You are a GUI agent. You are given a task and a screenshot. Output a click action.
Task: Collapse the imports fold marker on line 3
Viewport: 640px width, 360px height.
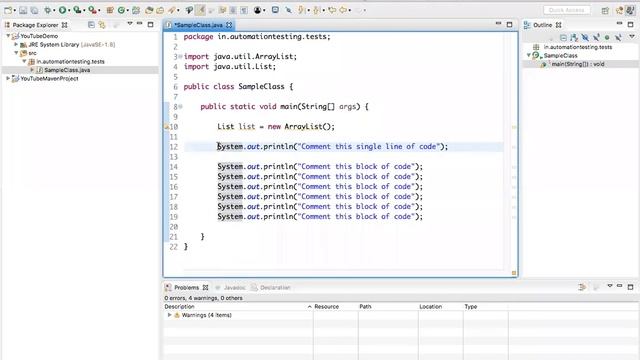point(181,56)
